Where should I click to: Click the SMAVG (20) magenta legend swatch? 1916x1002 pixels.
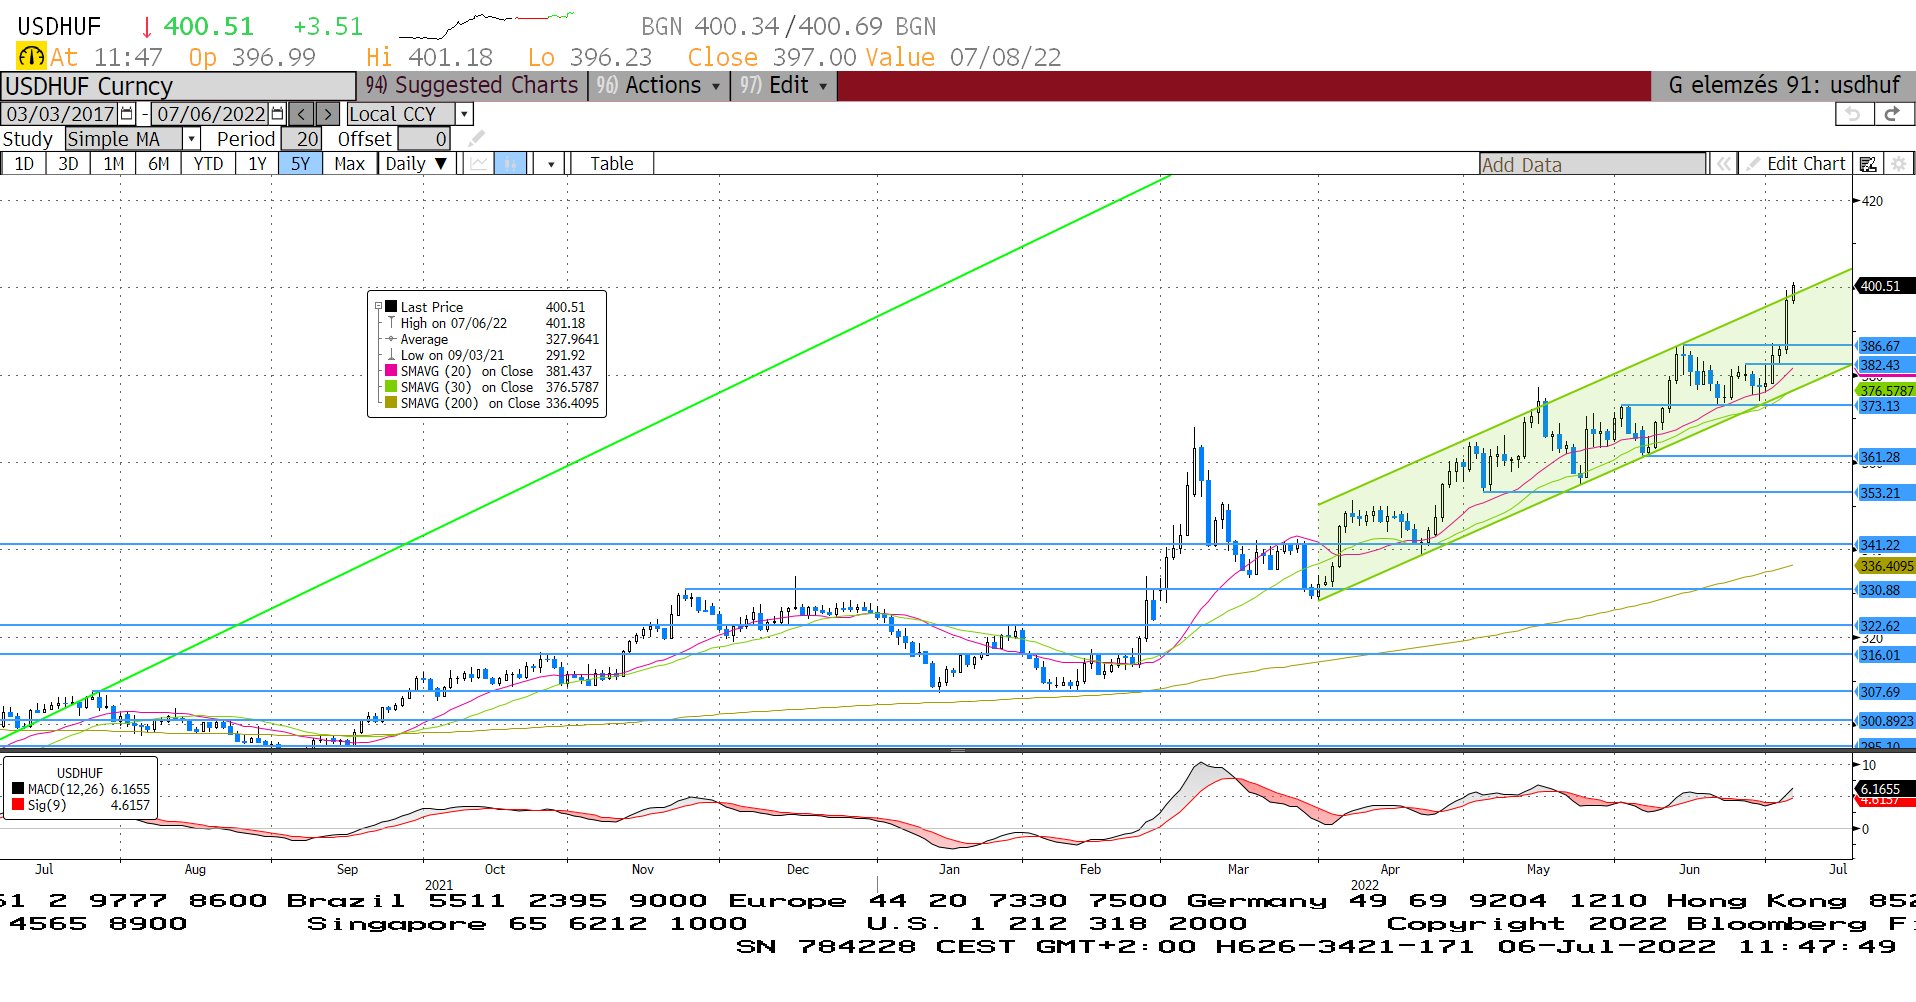tap(390, 371)
